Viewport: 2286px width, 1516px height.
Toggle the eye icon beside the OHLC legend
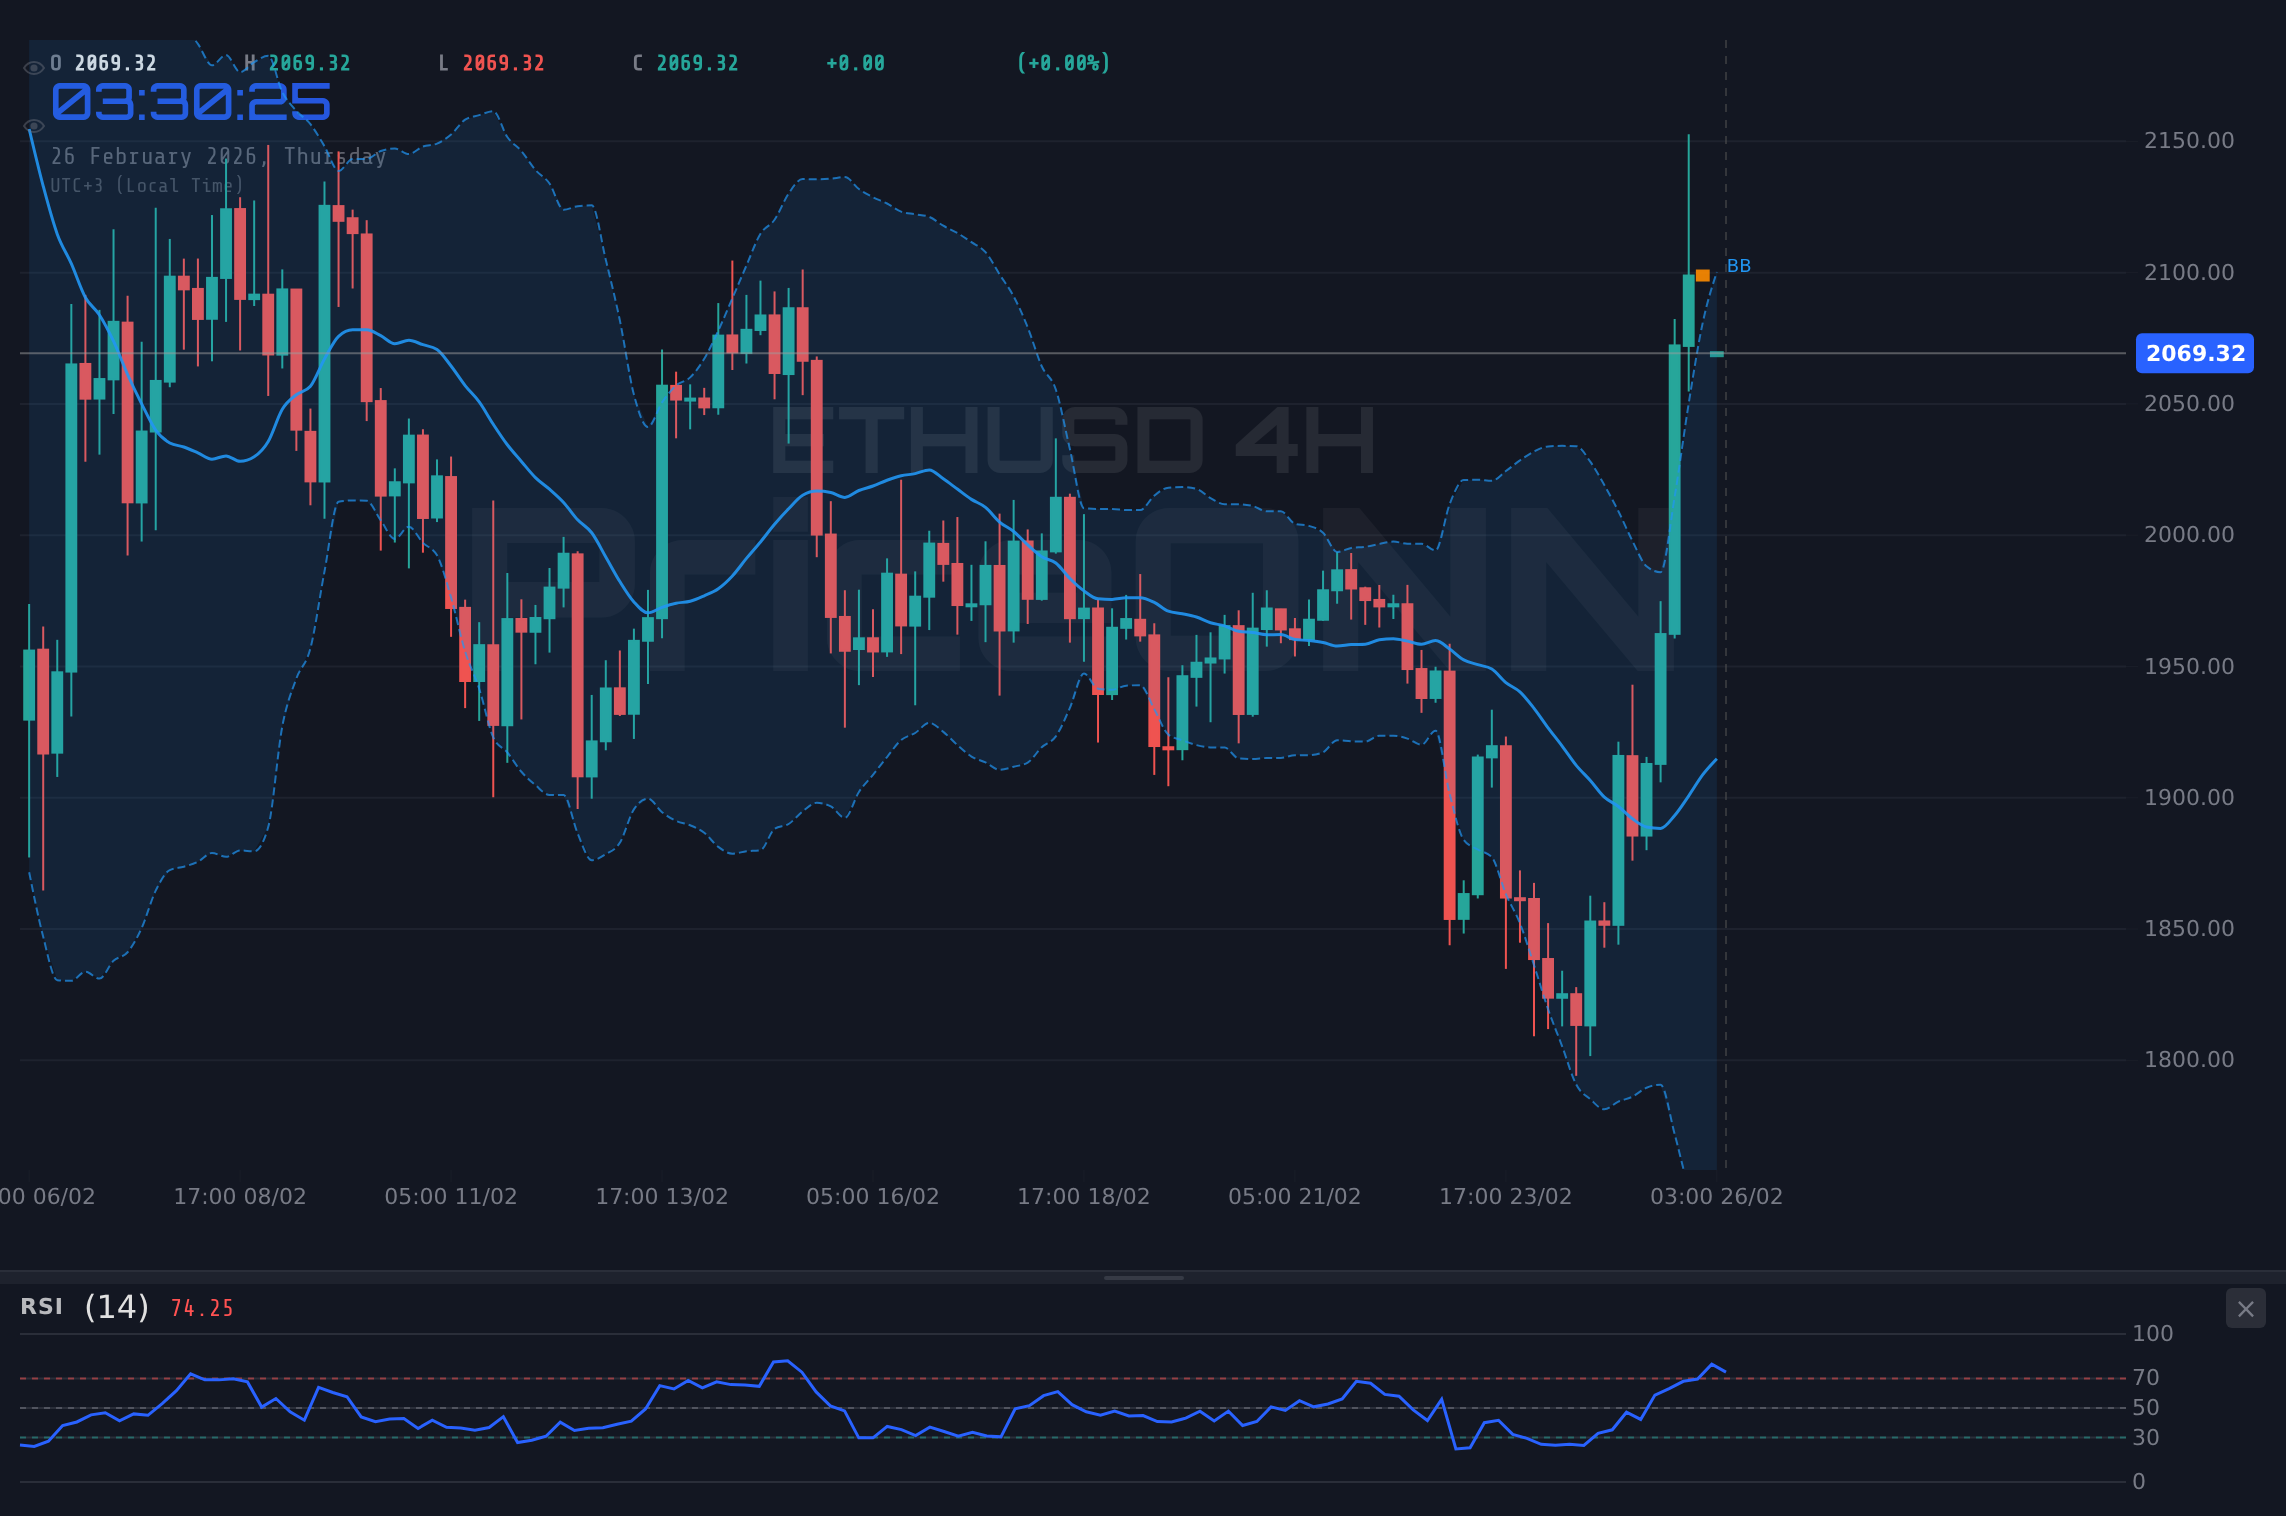33,62
